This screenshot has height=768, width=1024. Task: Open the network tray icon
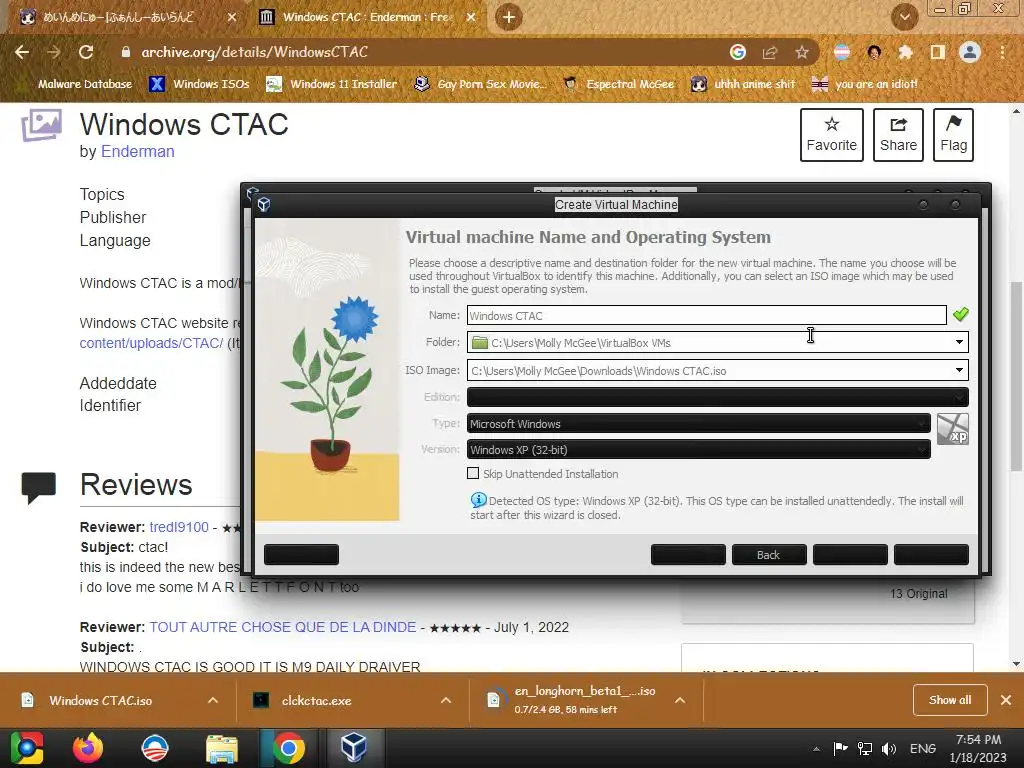(865, 748)
